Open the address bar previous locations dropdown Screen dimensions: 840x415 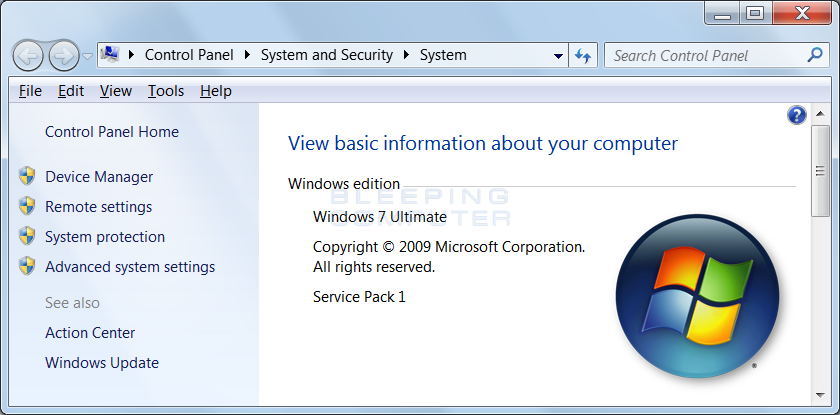tap(558, 55)
